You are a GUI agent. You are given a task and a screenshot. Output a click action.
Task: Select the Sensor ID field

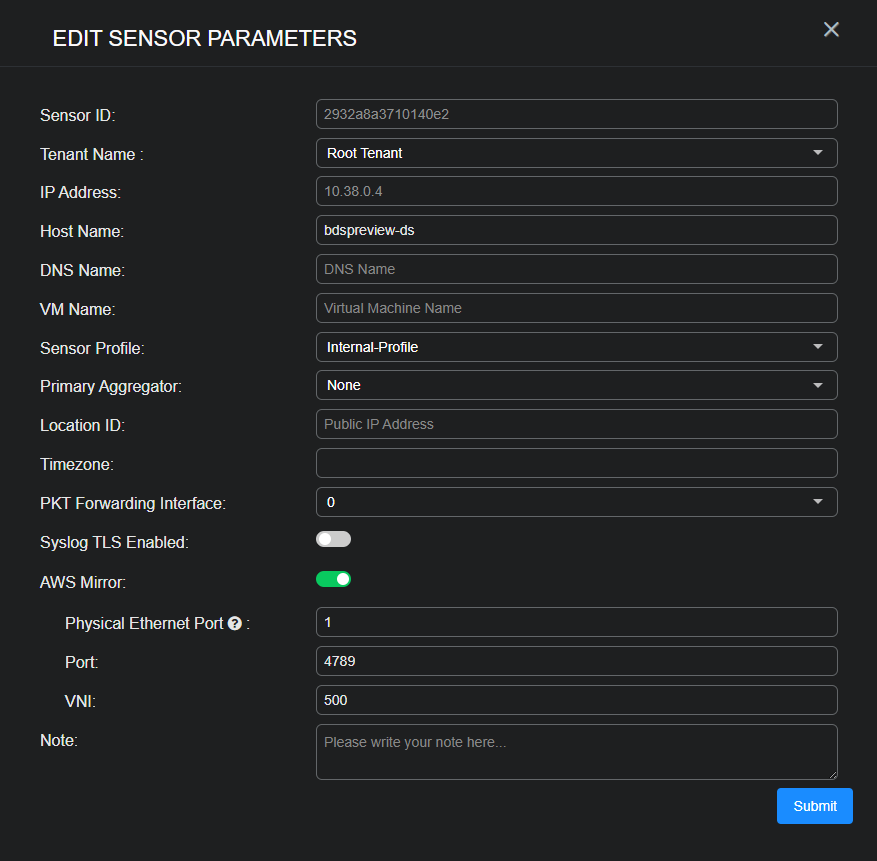576,113
